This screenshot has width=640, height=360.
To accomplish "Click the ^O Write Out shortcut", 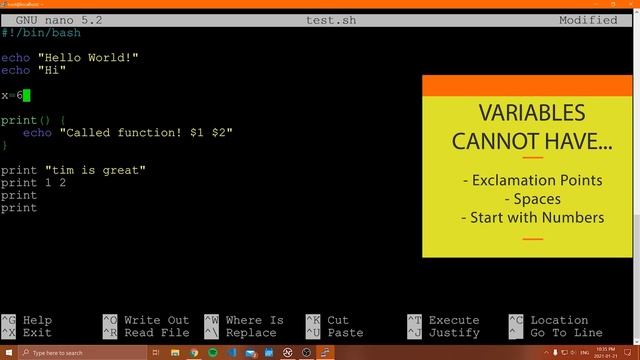I will (x=146, y=320).
